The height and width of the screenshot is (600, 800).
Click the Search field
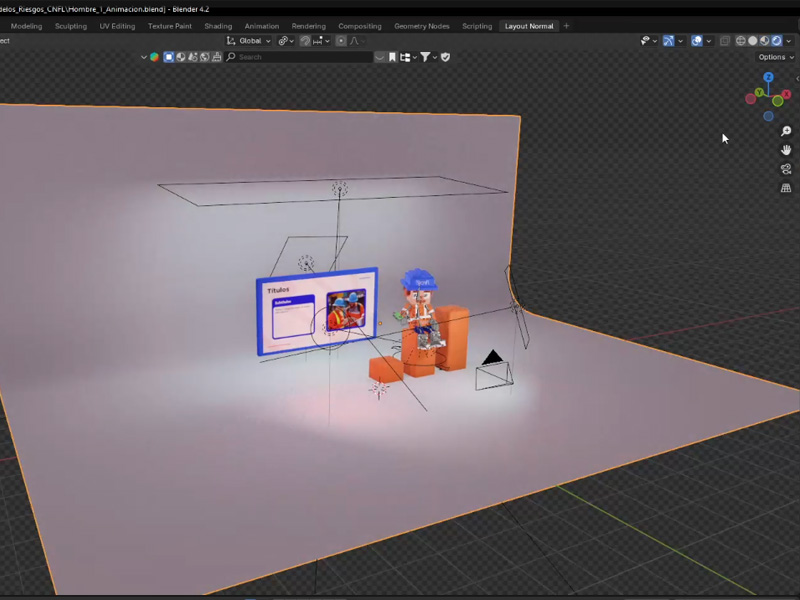tap(300, 57)
